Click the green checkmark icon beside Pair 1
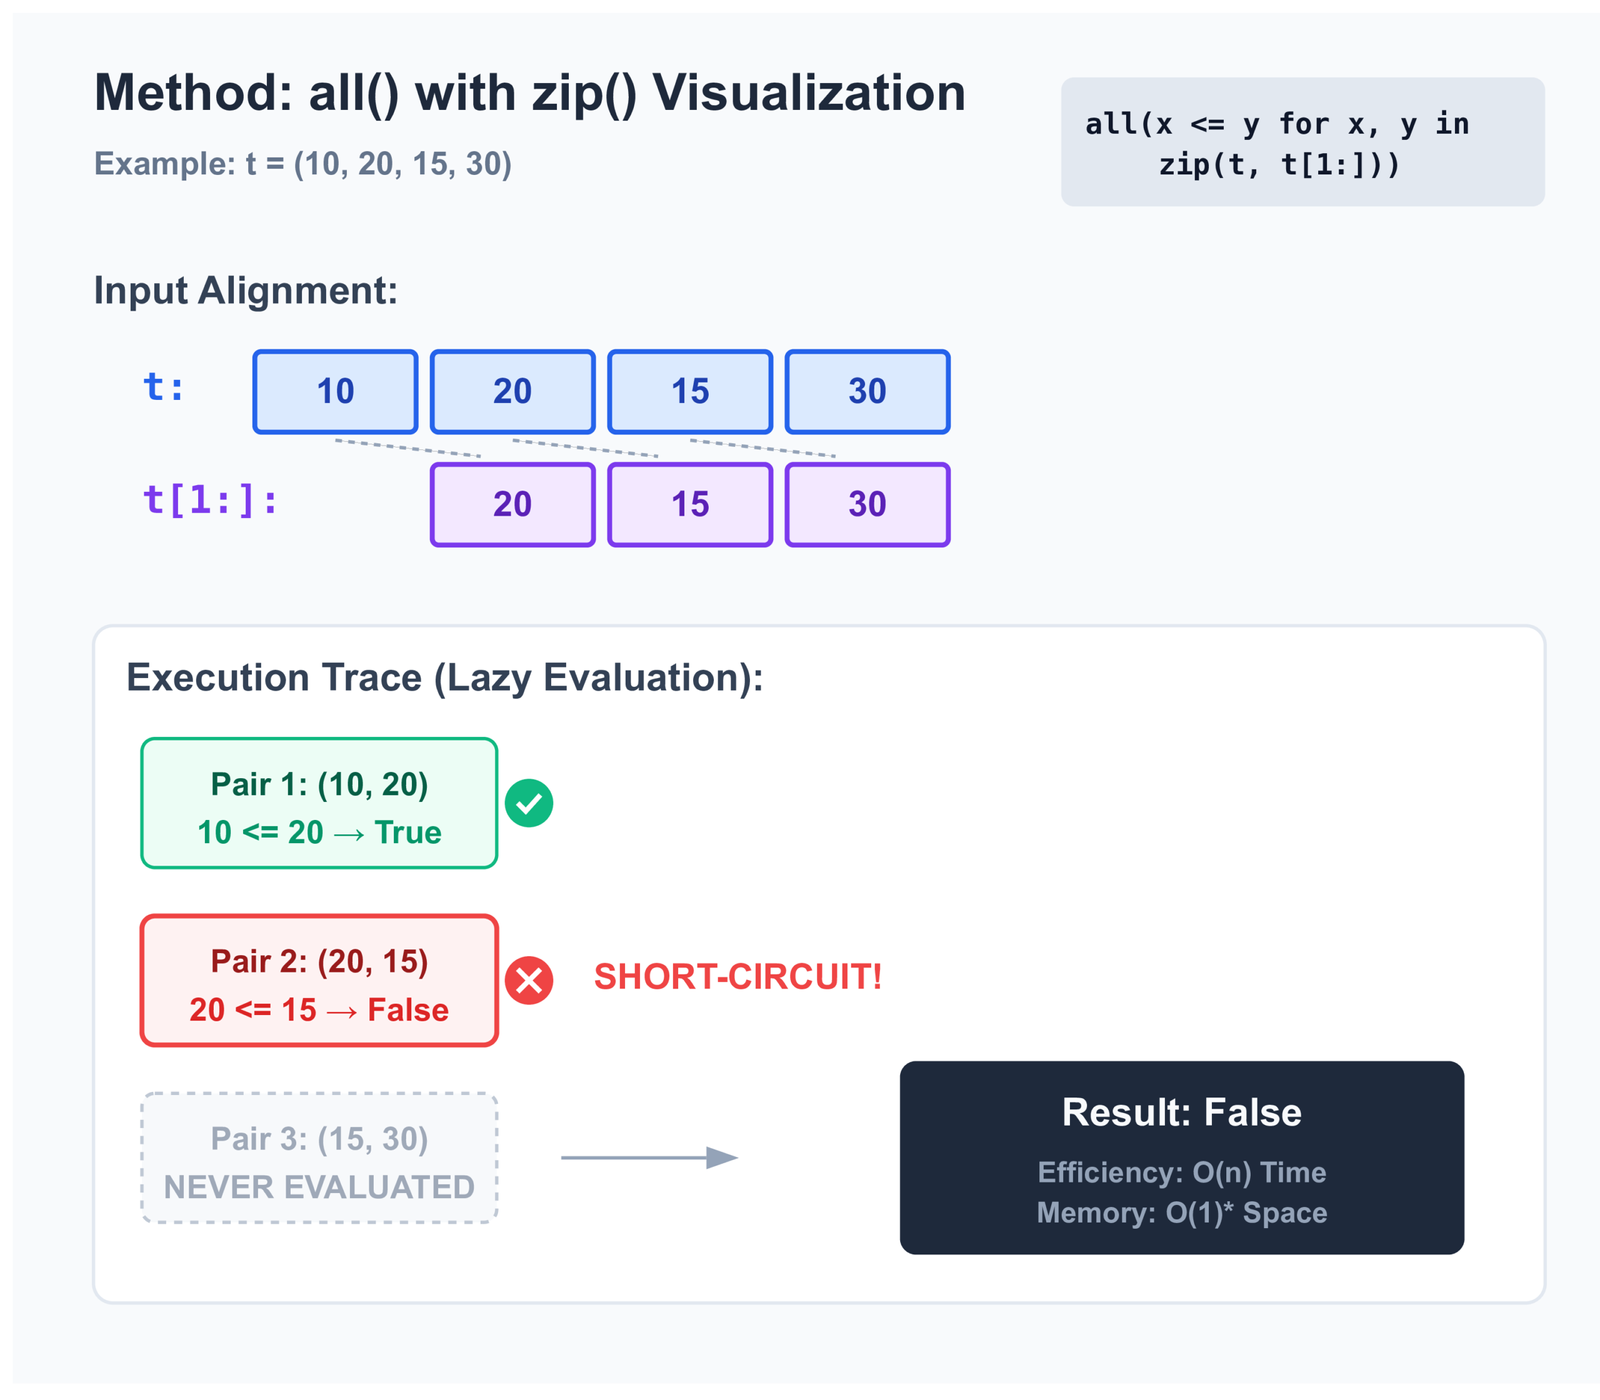The image size is (1600, 1400). [529, 803]
